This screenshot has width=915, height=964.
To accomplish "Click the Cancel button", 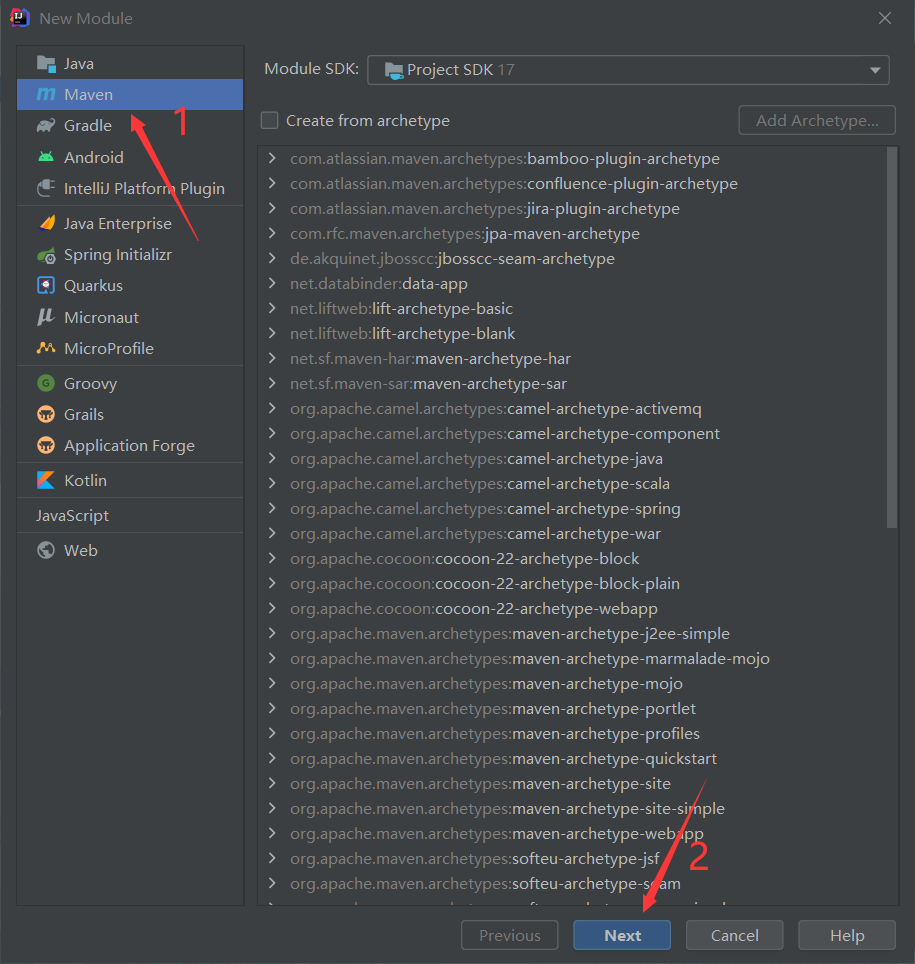I will (734, 935).
